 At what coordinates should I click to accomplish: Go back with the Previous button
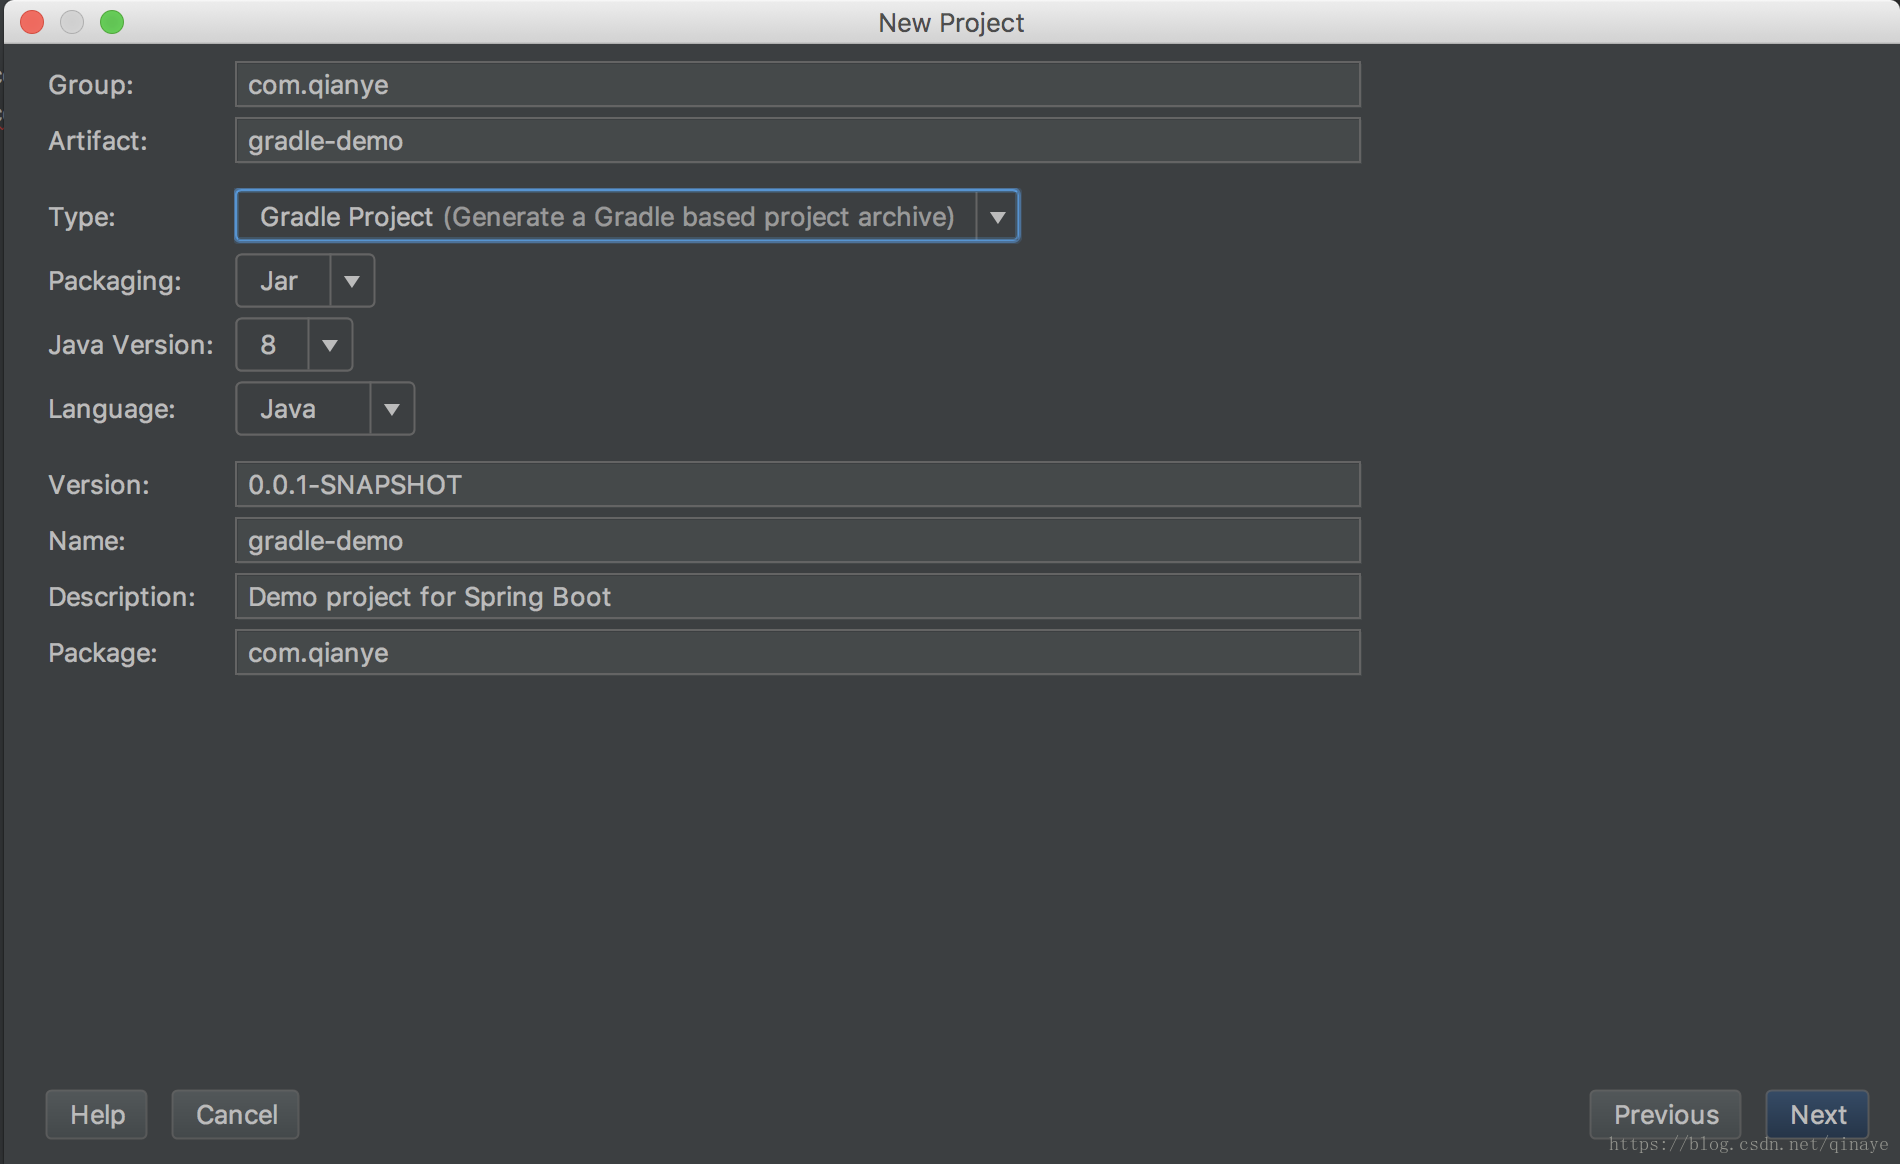[x=1665, y=1114]
